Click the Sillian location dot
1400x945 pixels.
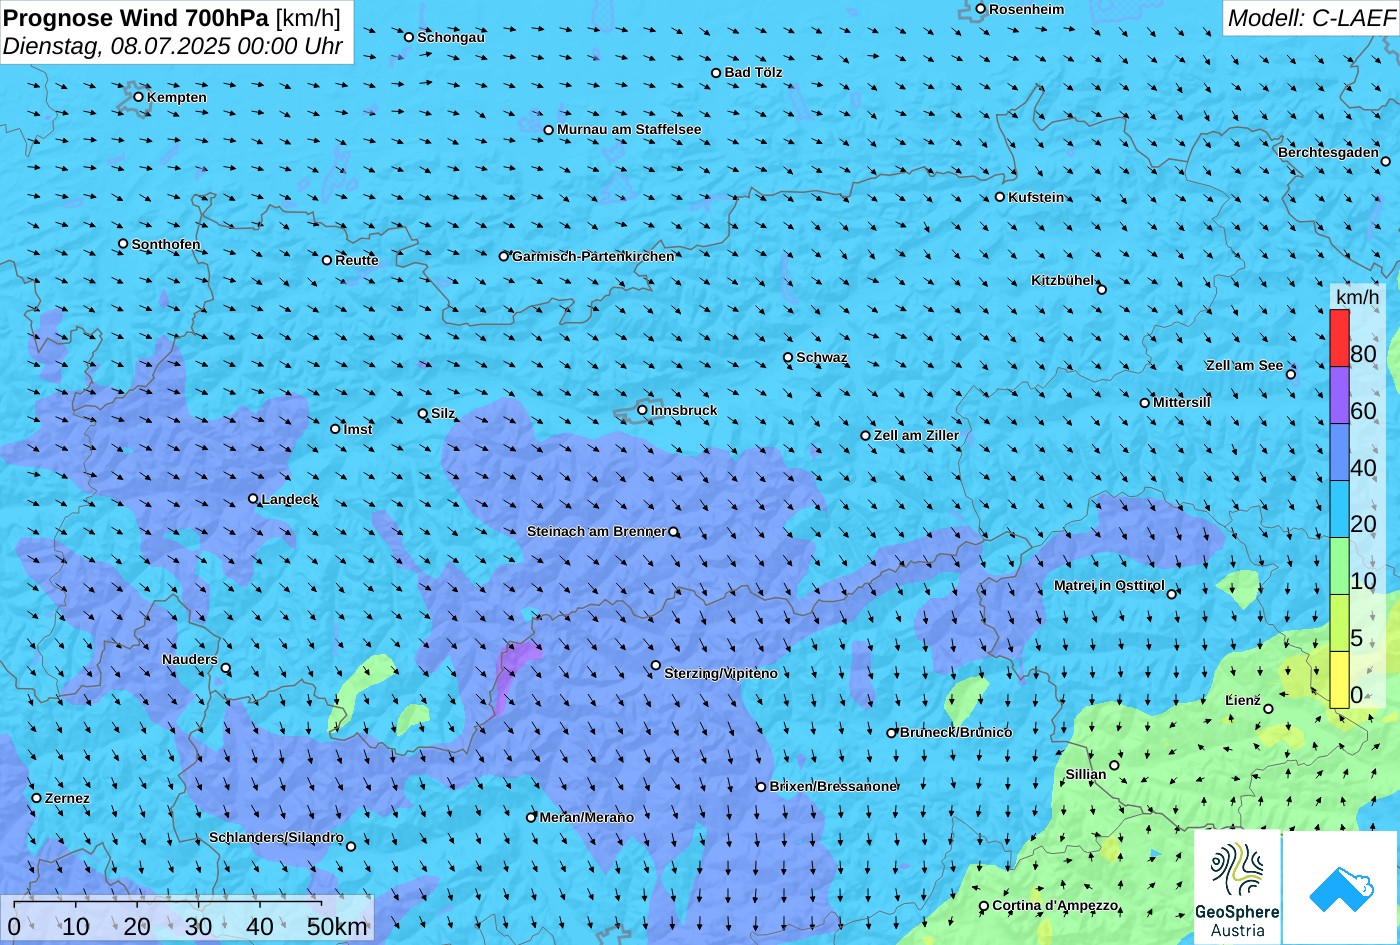[1114, 766]
